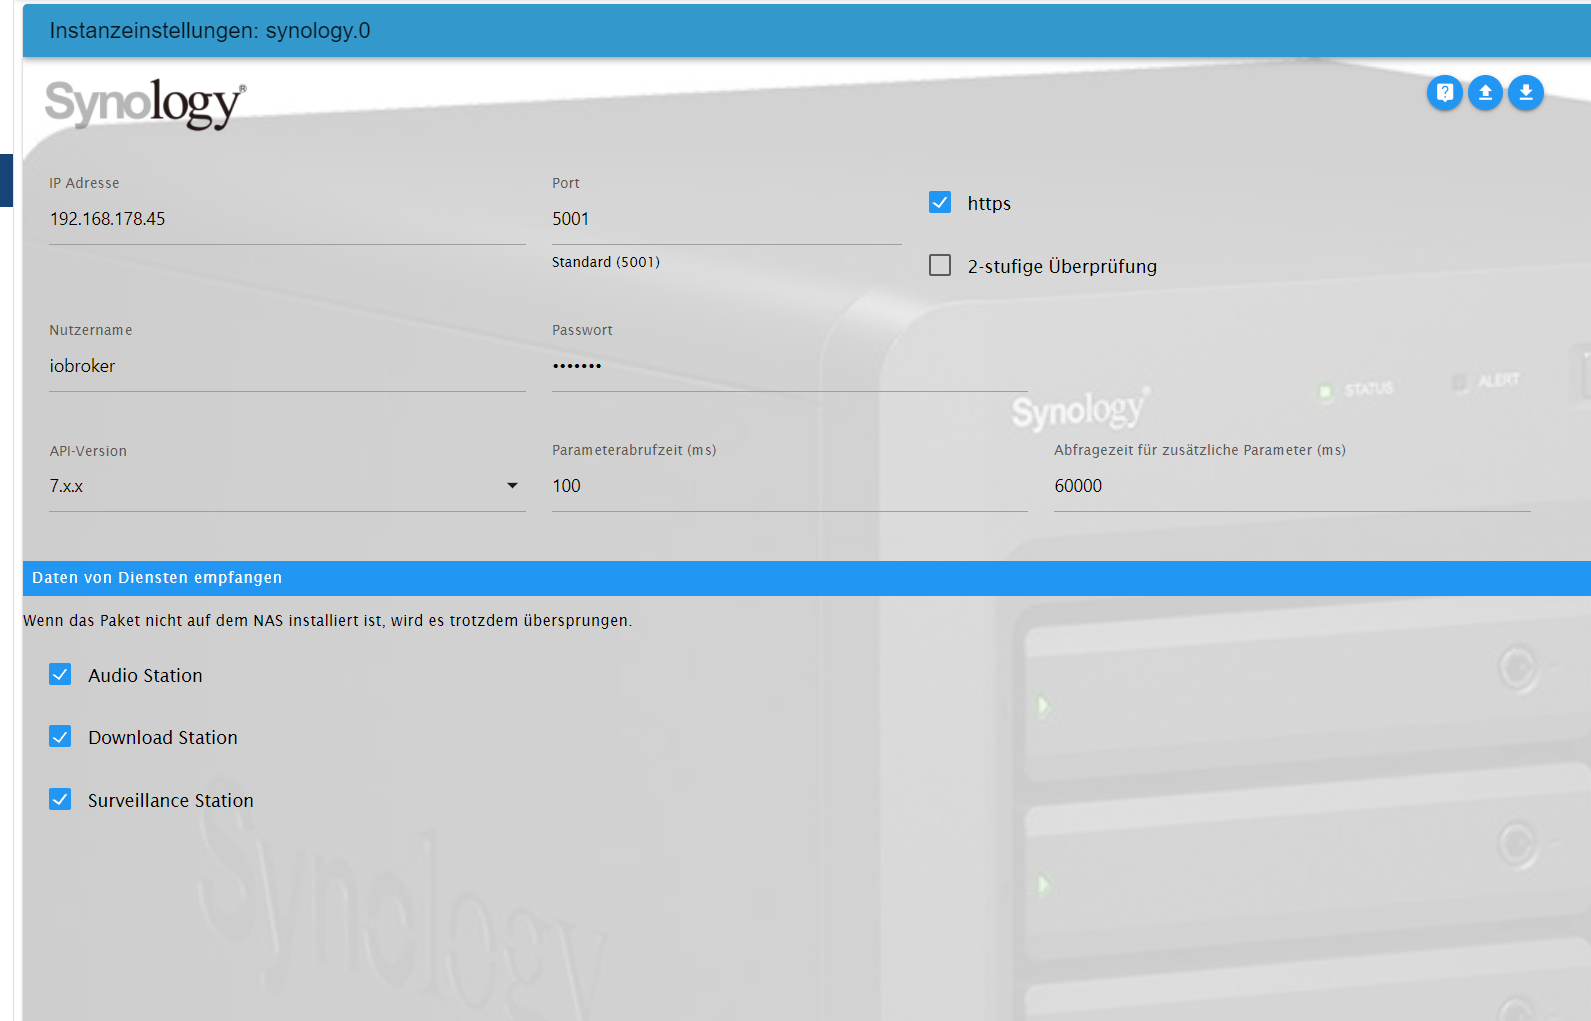Click the Synology logo
1591x1021 pixels.
(145, 104)
